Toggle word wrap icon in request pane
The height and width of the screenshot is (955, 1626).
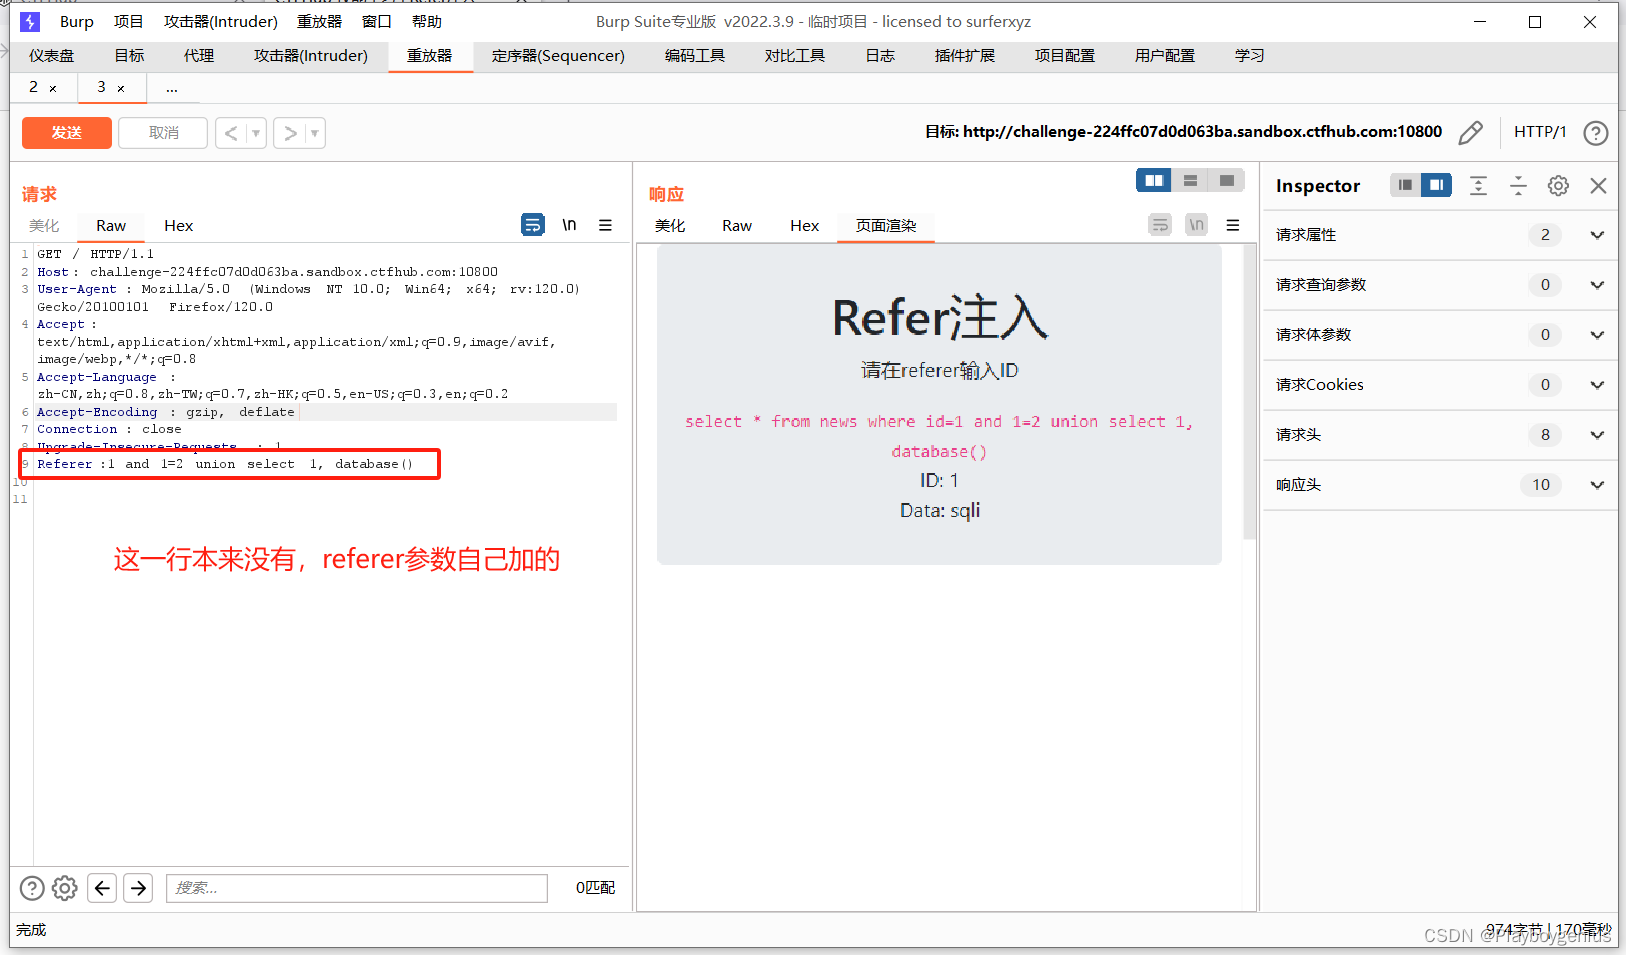tap(533, 225)
